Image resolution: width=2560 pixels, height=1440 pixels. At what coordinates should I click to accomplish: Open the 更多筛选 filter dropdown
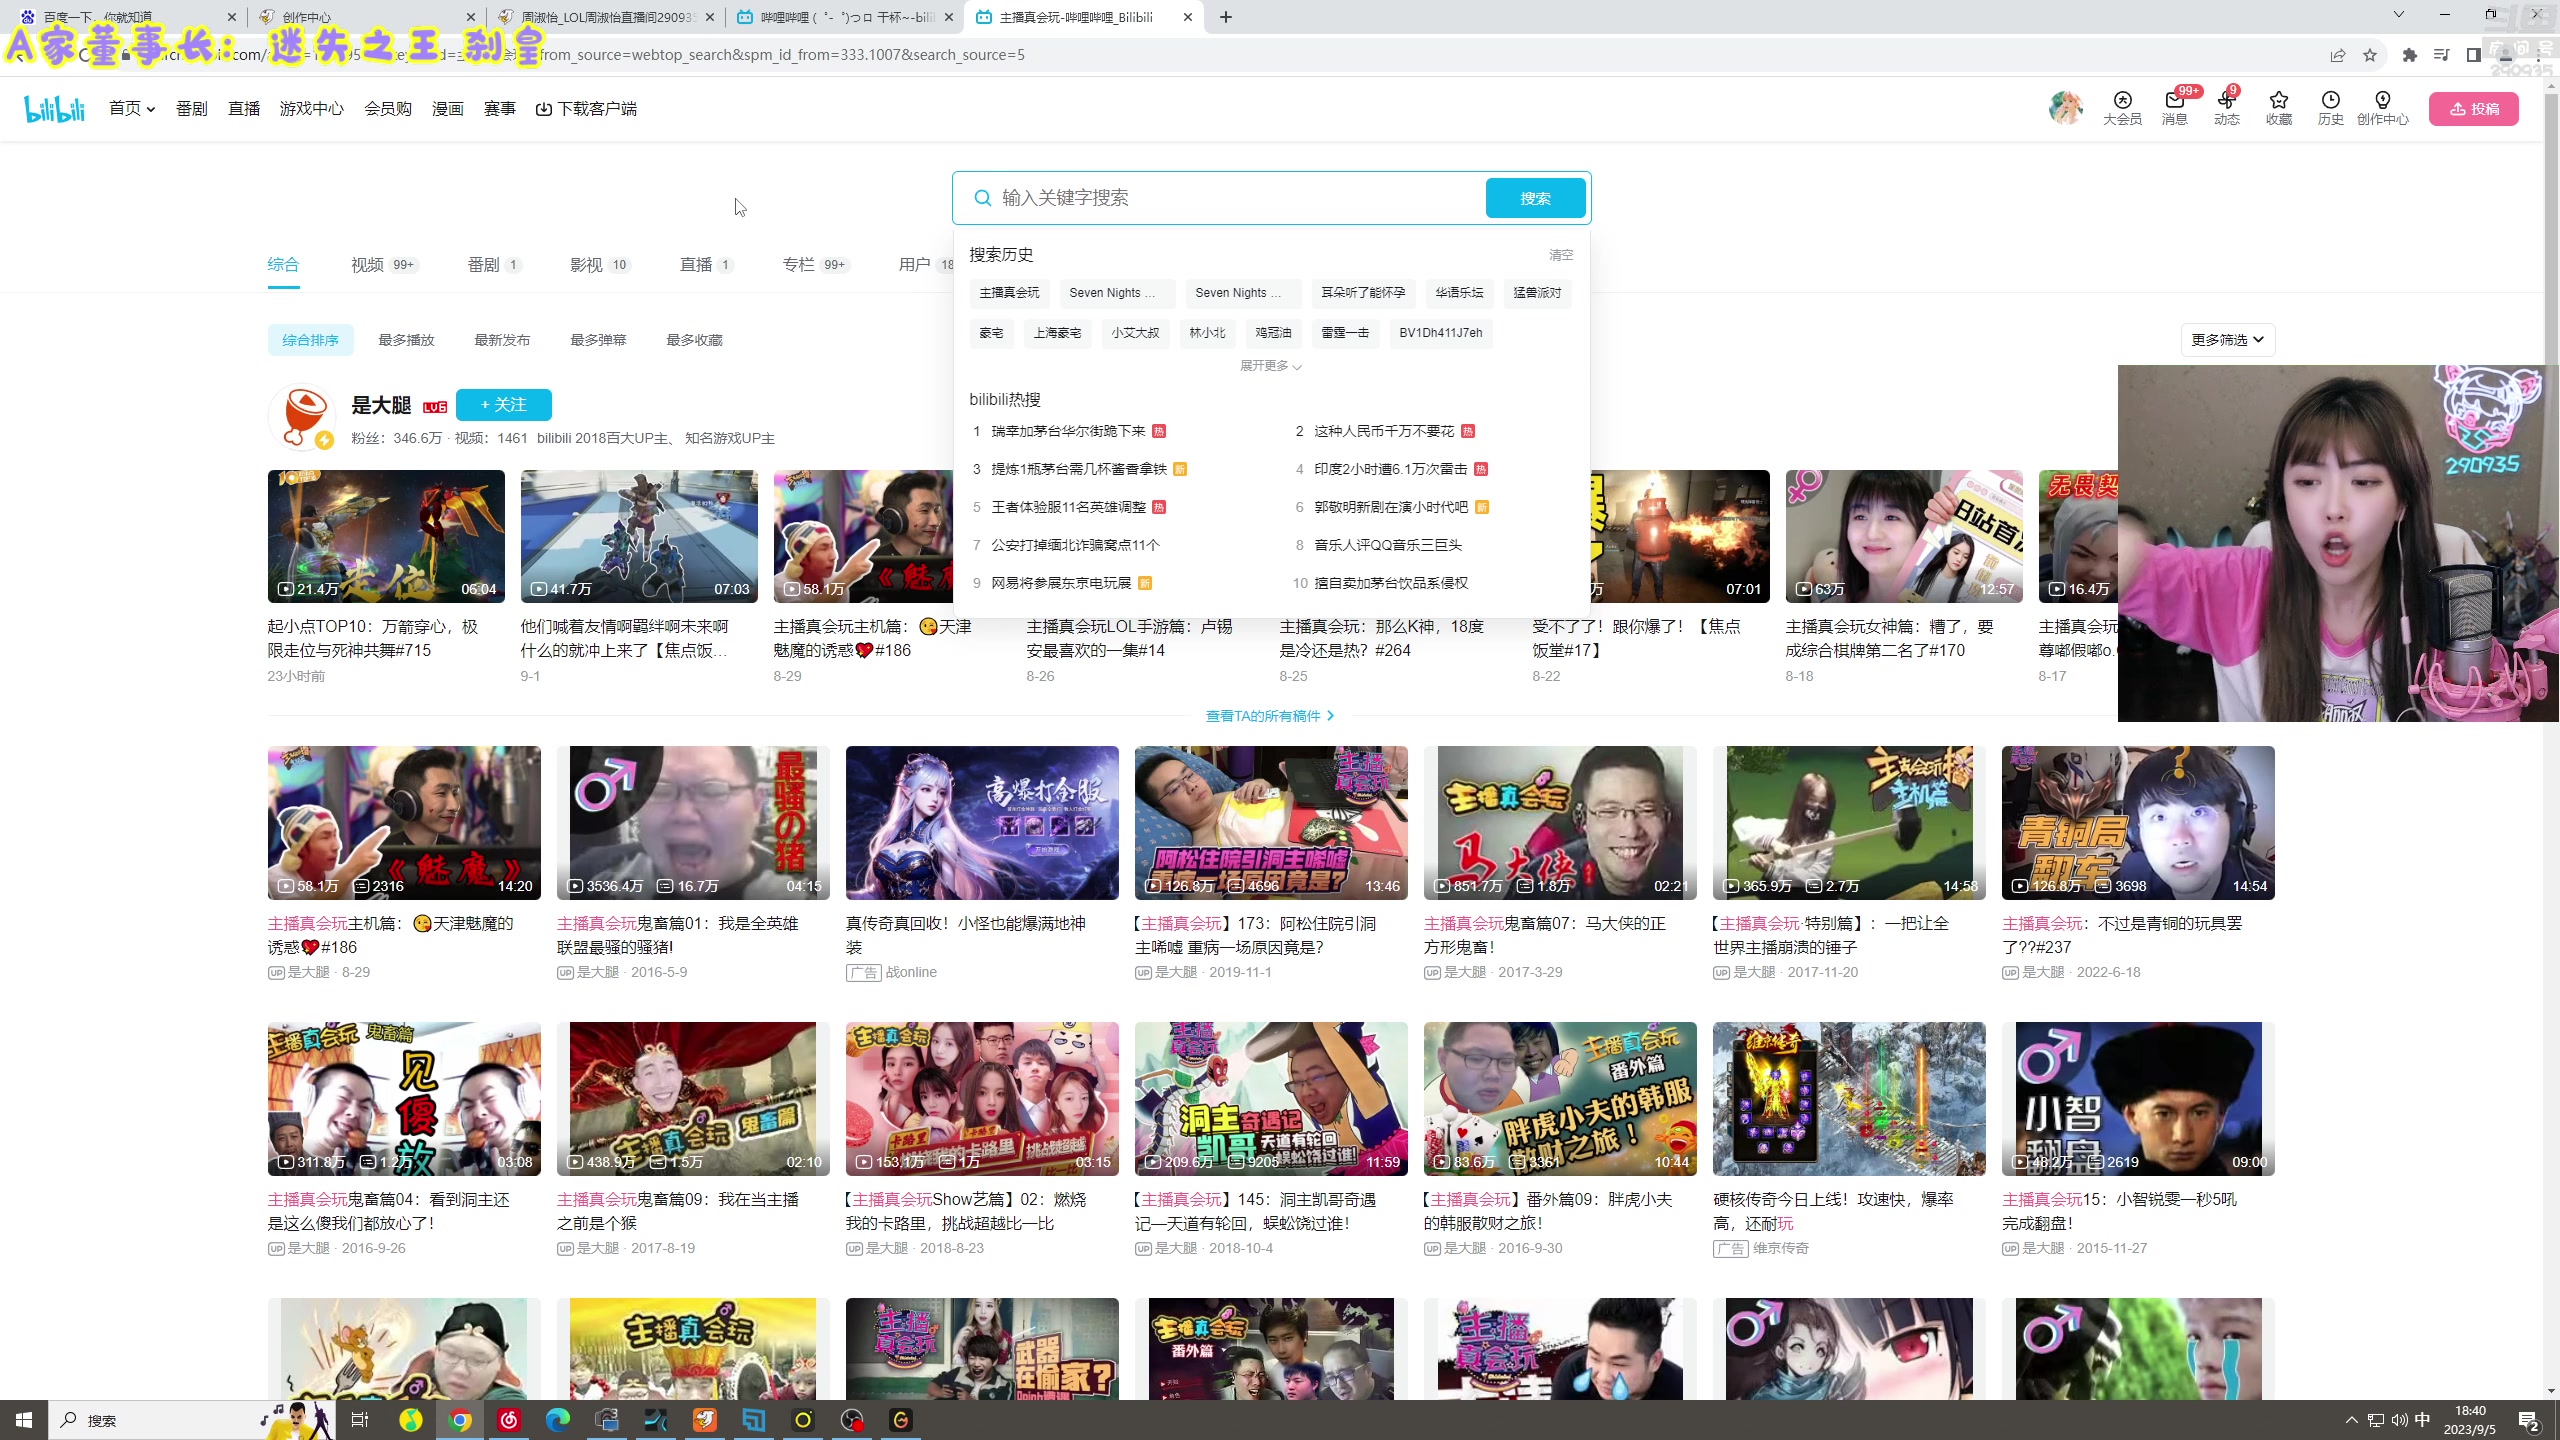2227,339
